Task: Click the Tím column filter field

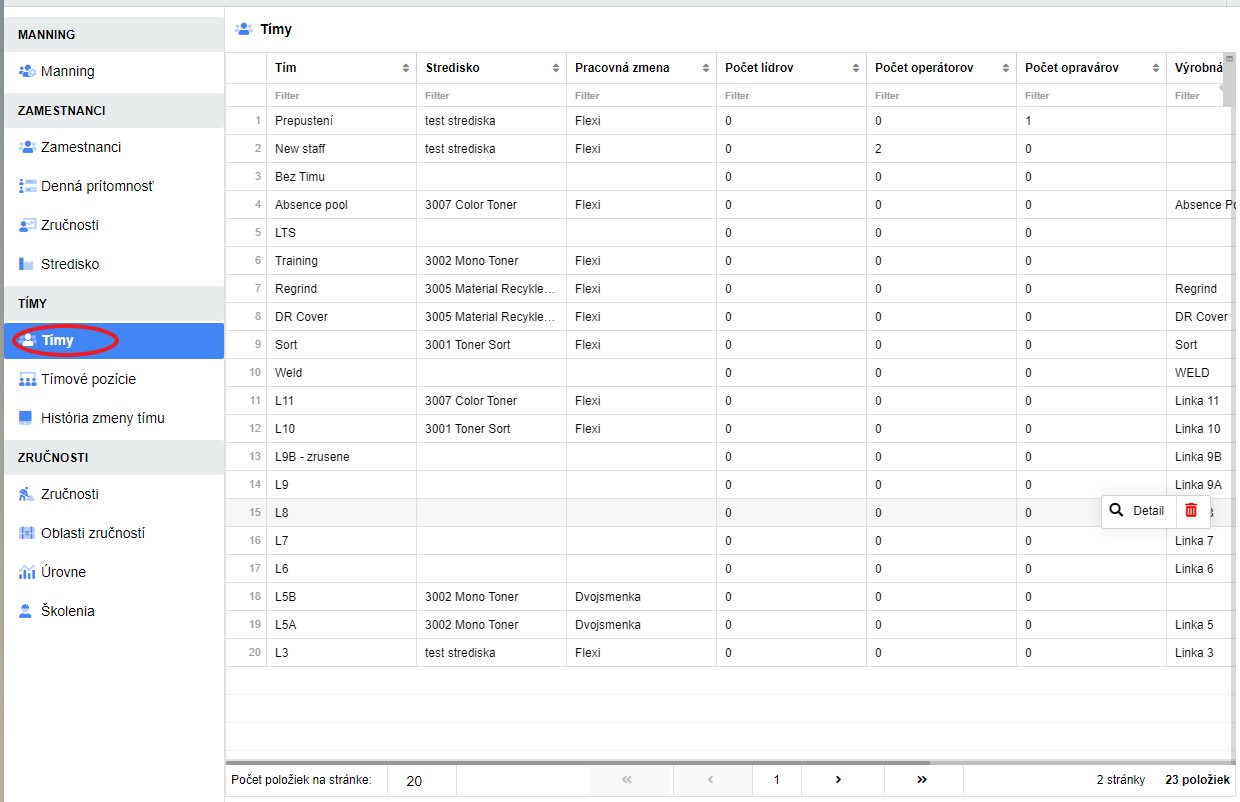Action: point(340,96)
